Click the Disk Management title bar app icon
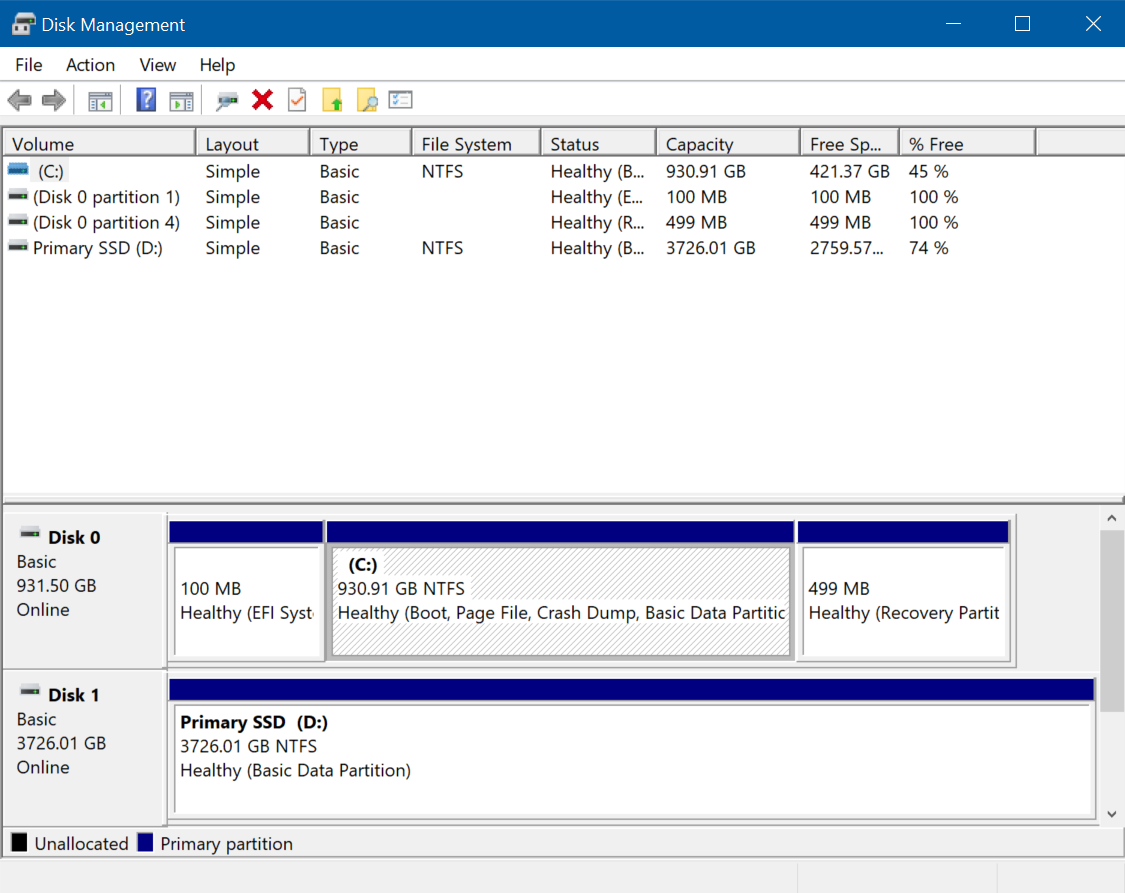 coord(23,24)
